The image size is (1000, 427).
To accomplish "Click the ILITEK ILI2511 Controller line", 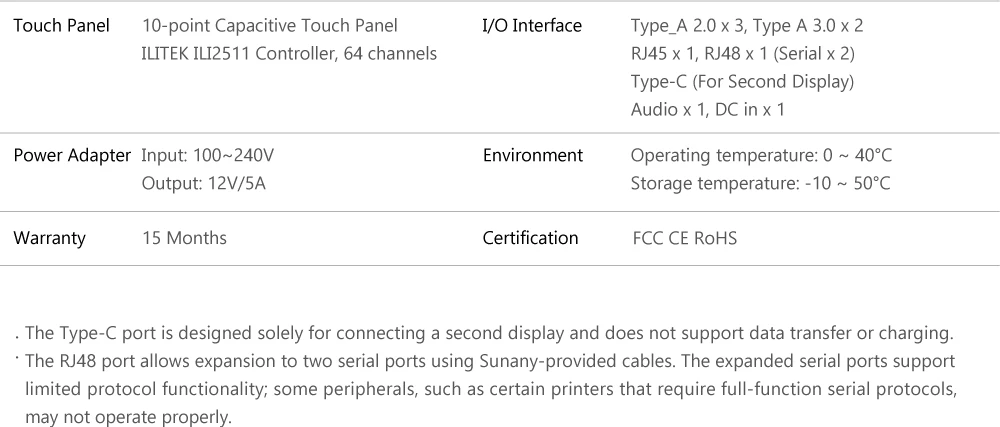I will coord(289,54).
